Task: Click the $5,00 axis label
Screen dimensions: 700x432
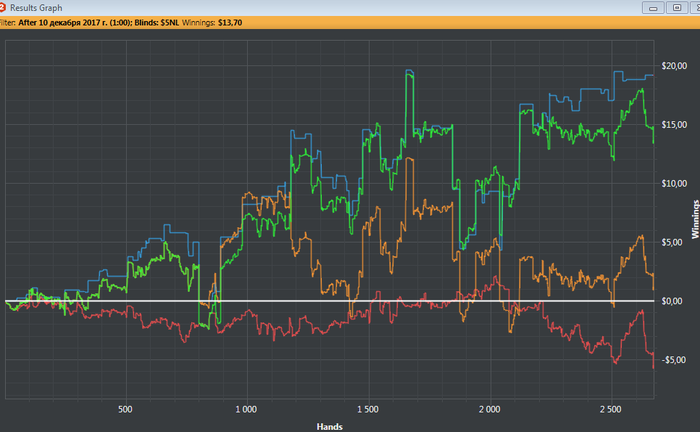Action: click(x=674, y=242)
